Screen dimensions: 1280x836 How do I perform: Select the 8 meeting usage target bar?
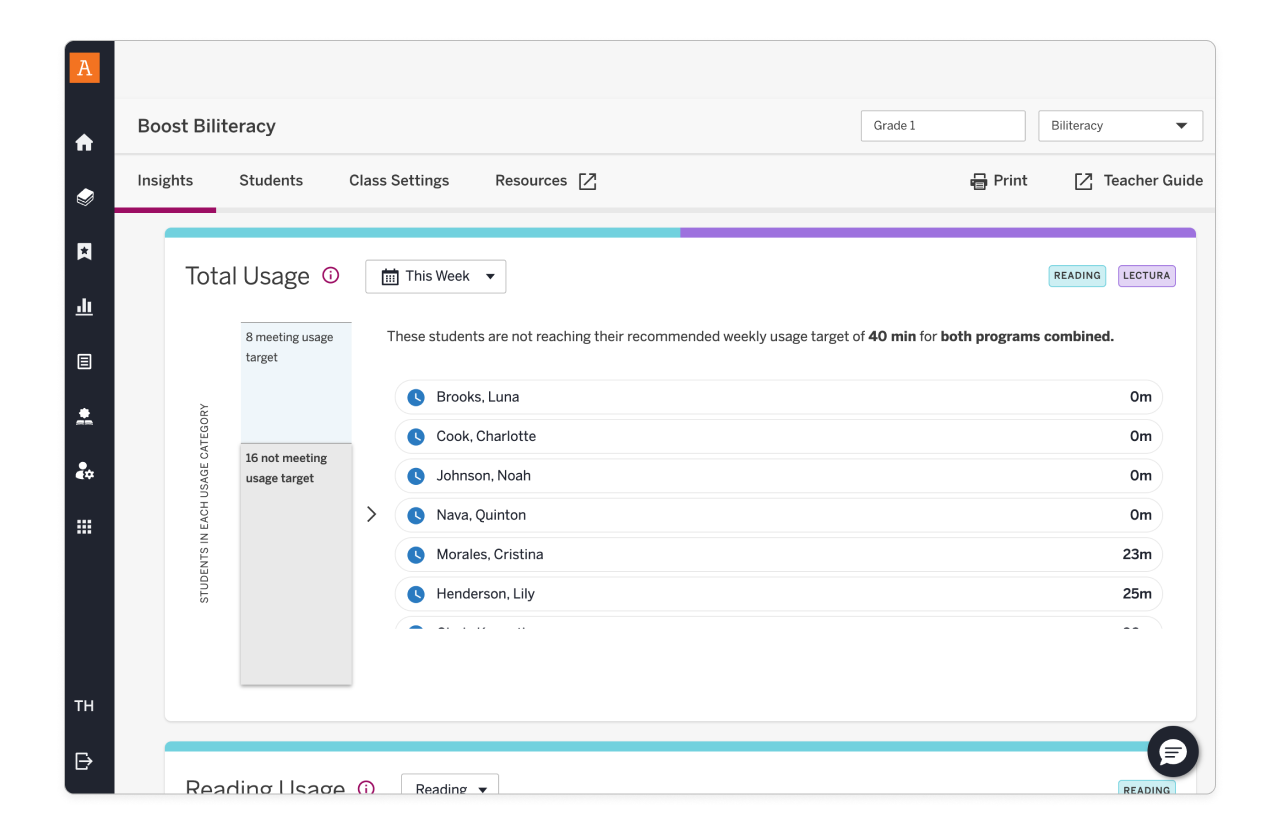coord(296,382)
